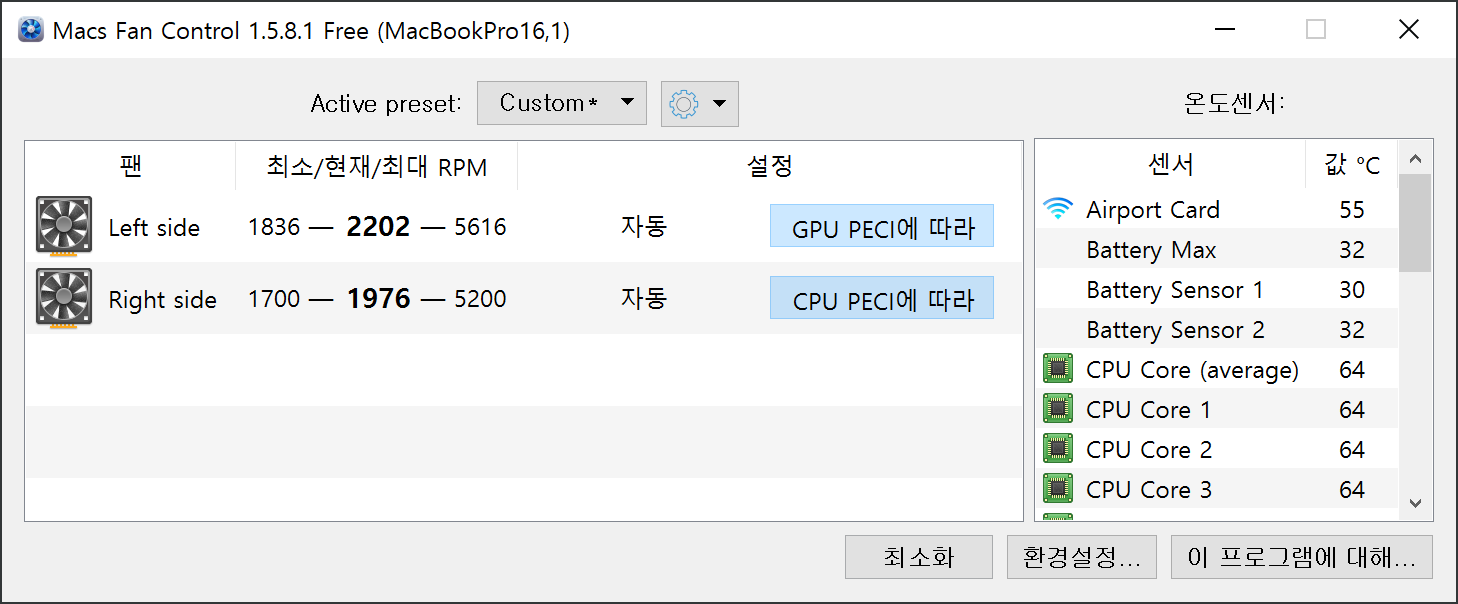Click the 팬 column header
The height and width of the screenshot is (604, 1458).
pyautogui.click(x=131, y=166)
